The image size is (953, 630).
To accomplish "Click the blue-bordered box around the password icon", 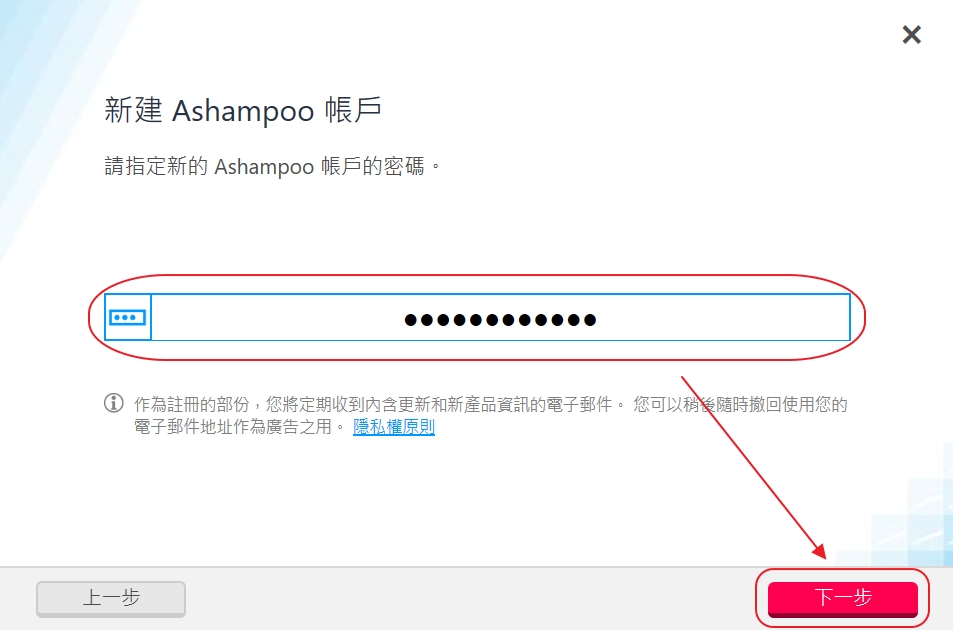I will tap(128, 317).
